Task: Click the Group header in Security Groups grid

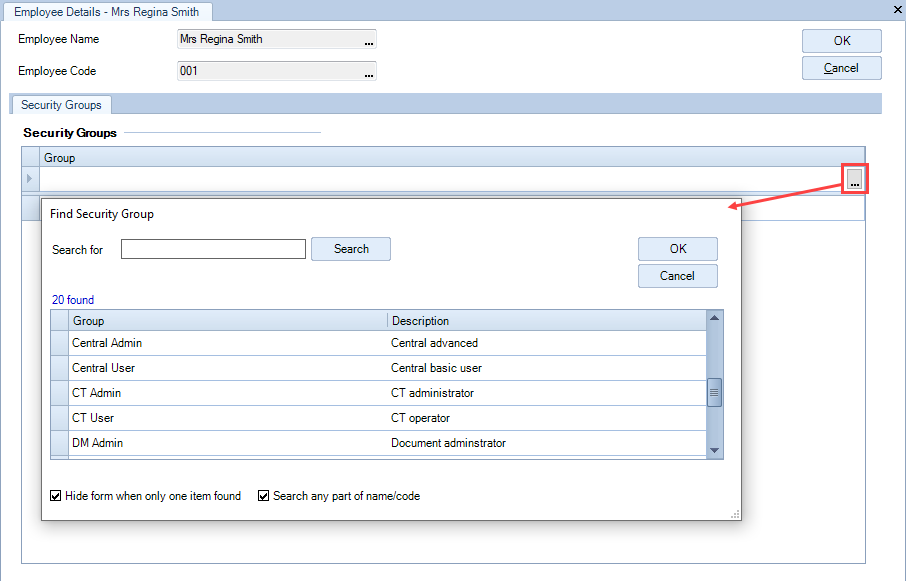Action: click(452, 158)
